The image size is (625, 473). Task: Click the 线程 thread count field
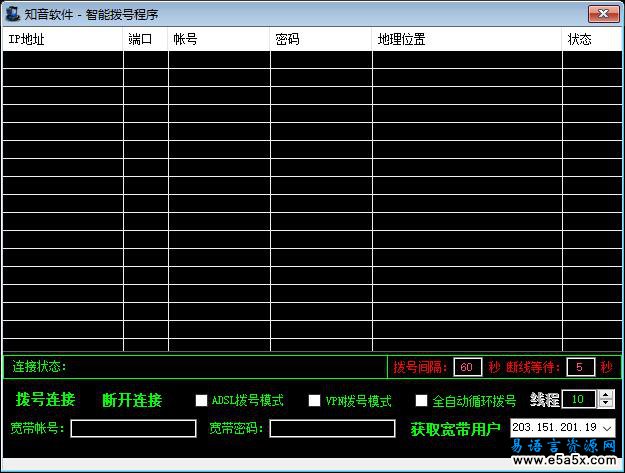[578, 399]
